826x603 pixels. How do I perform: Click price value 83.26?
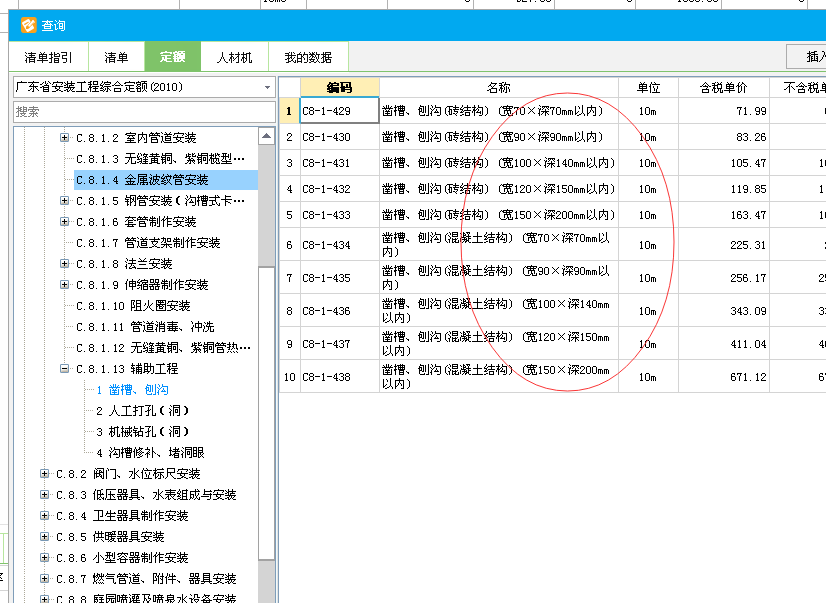click(x=751, y=137)
